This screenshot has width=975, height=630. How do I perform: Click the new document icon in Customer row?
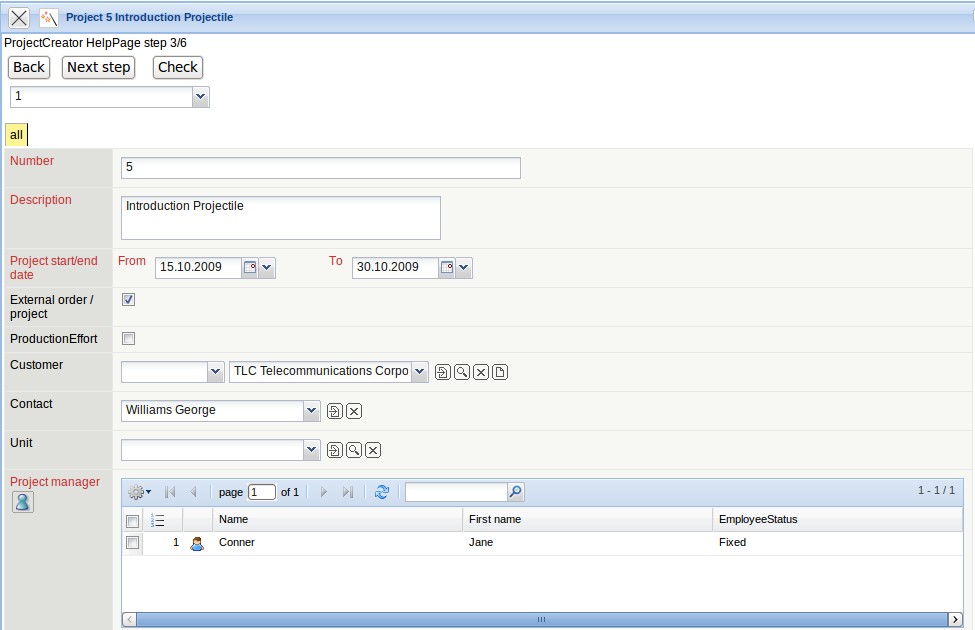coord(500,372)
